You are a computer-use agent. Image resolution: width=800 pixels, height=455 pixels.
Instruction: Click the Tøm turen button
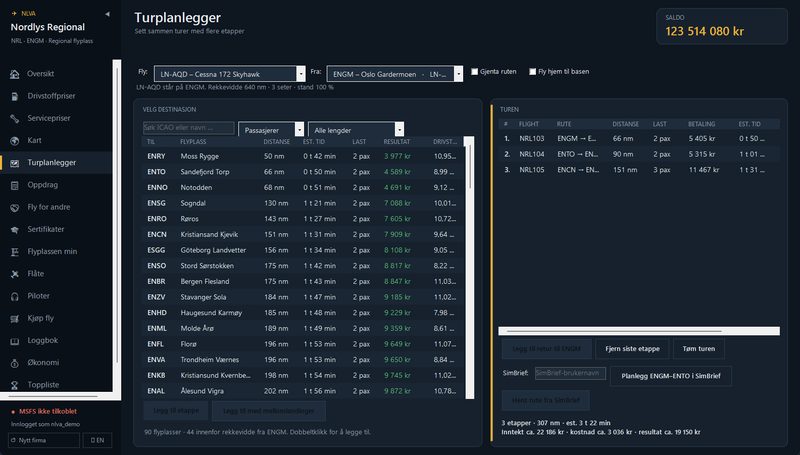point(698,349)
